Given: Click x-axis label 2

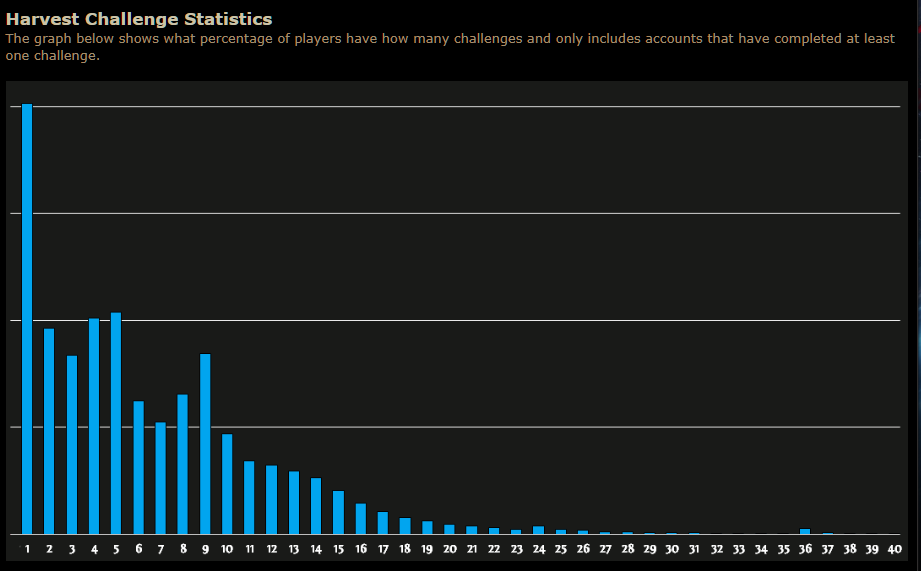Looking at the screenshot, I should click(49, 549).
